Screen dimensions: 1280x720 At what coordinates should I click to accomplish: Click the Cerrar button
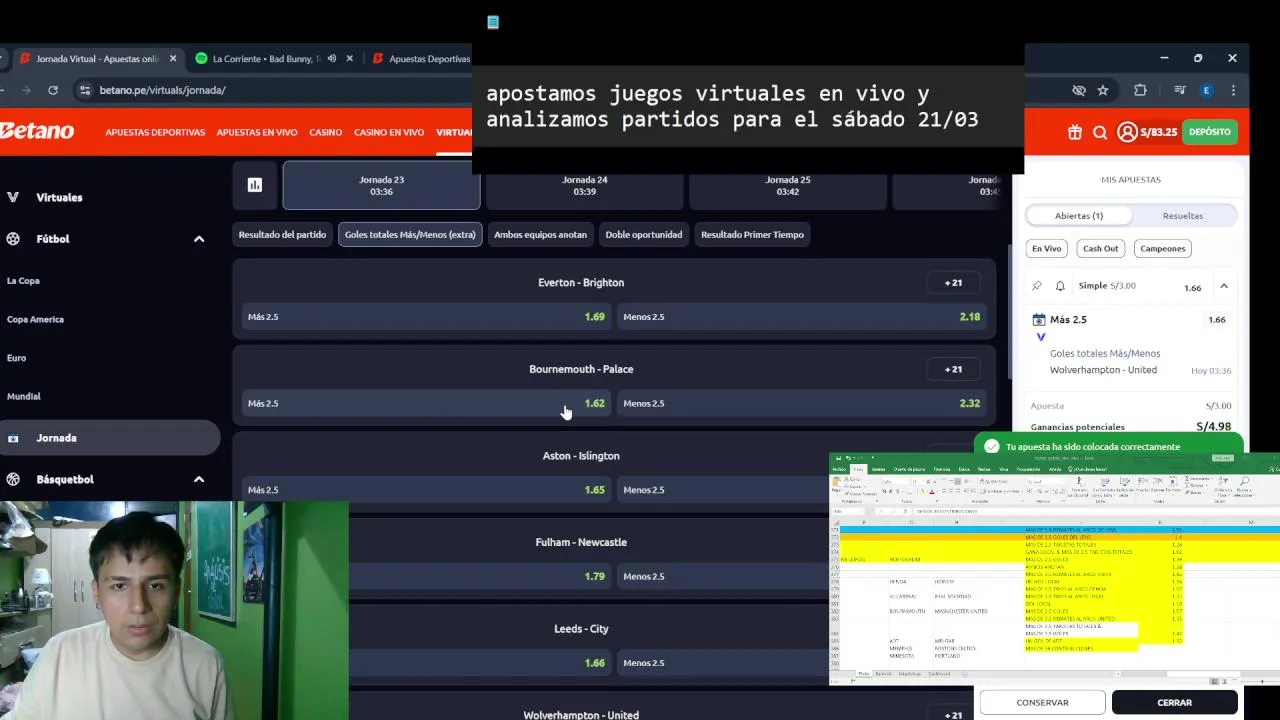[x=1174, y=703]
